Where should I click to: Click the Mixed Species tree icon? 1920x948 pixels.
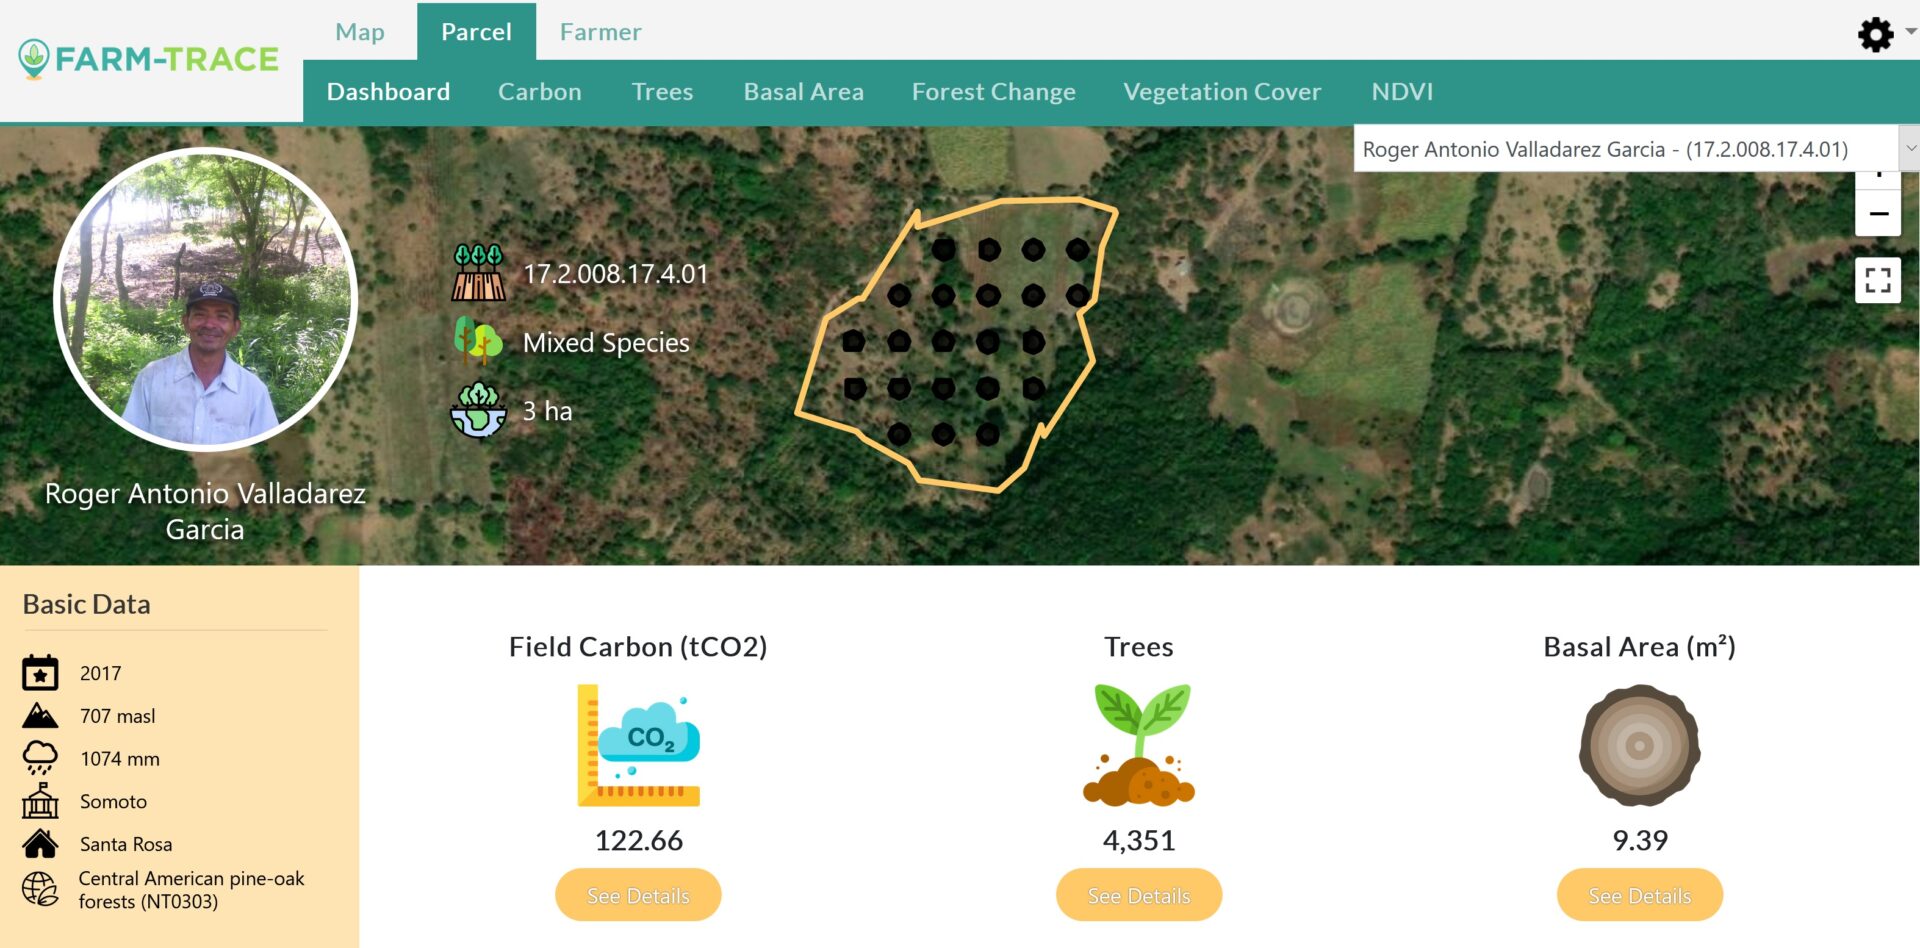[x=478, y=341]
